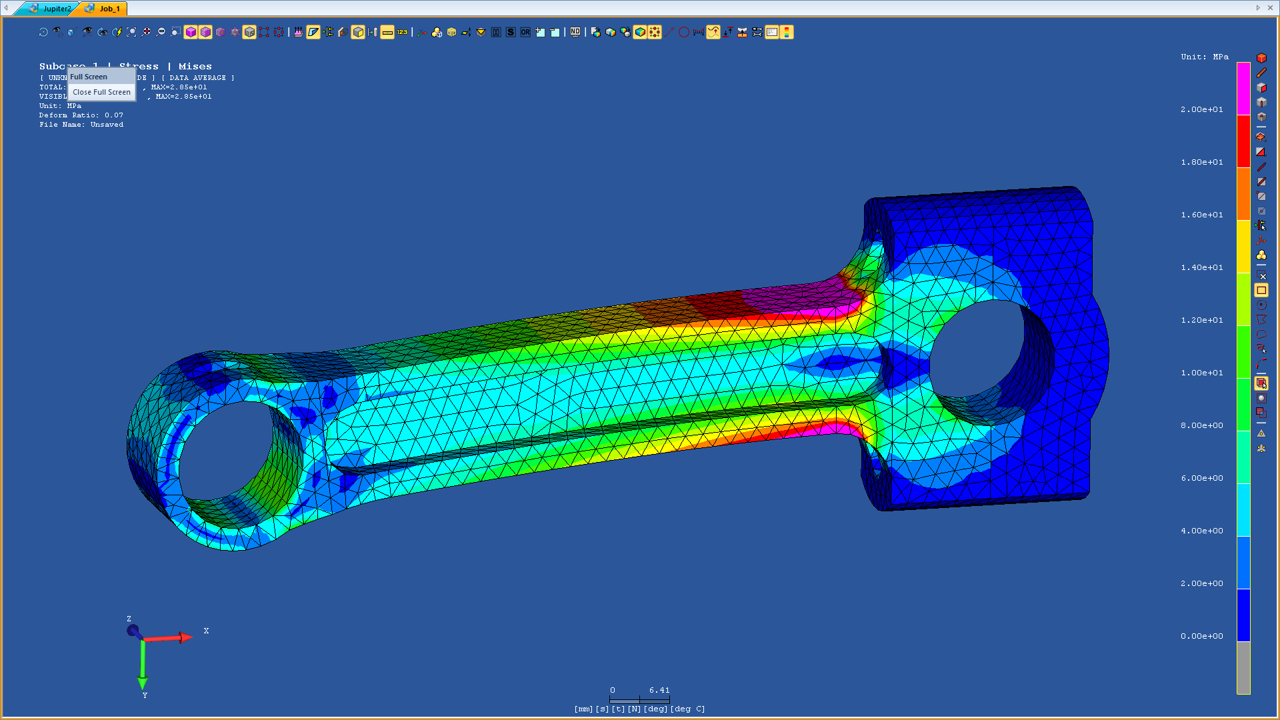Toggle the rectangle selection mode in sidebar
Screen dimensions: 1280x720
[1261, 290]
